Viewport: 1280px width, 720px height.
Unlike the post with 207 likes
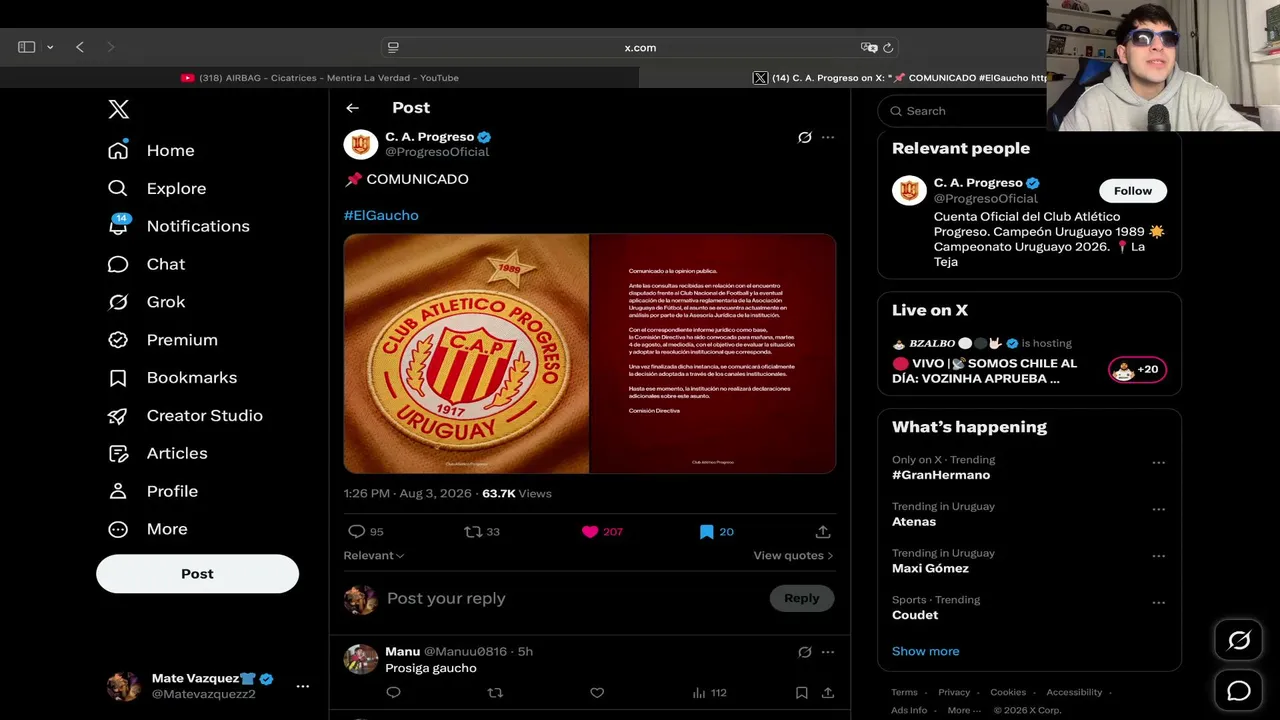click(x=602, y=532)
